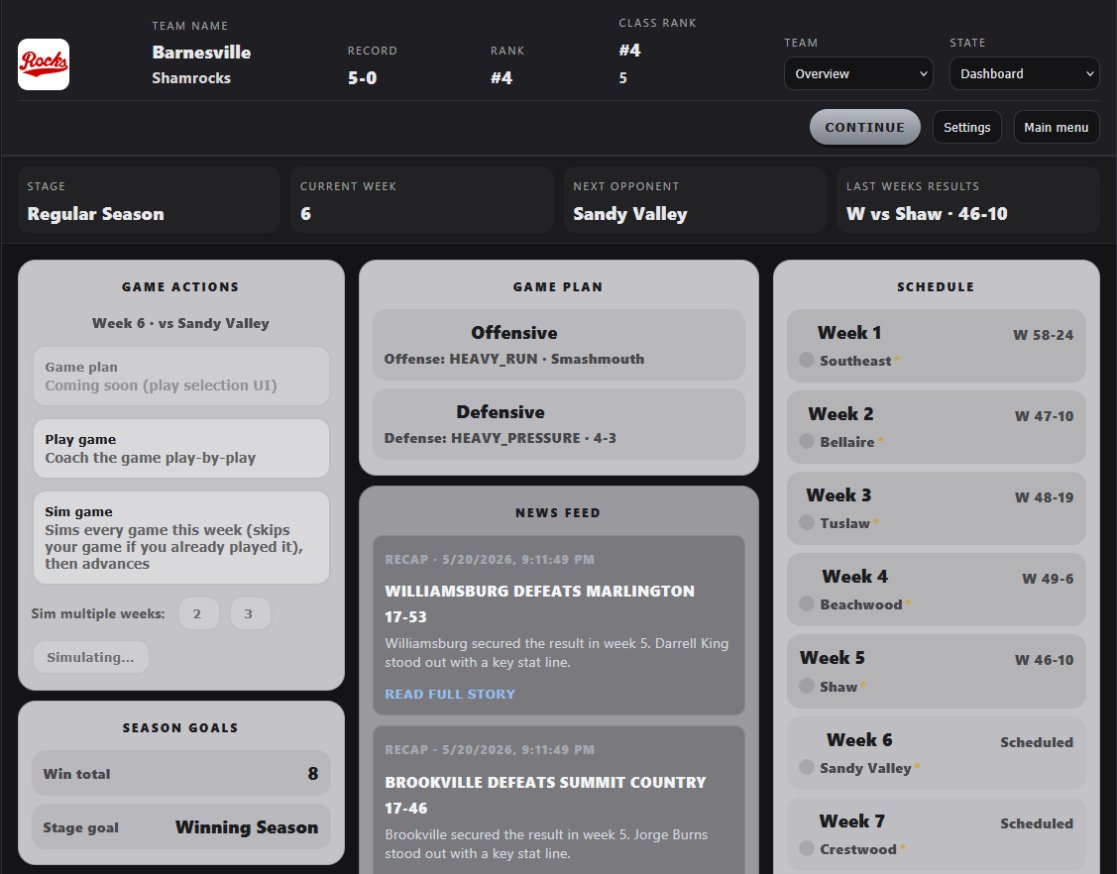Click the Record 5-0 value
The image size is (1117, 874).
coord(362,78)
